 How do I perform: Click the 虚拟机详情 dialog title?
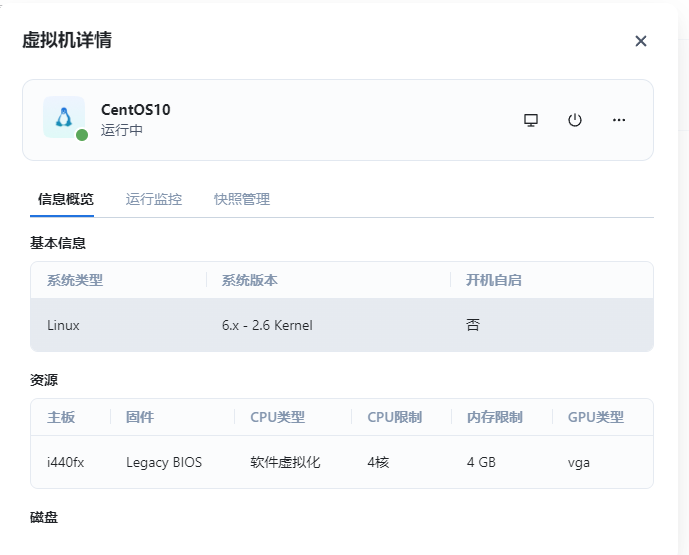click(x=67, y=40)
